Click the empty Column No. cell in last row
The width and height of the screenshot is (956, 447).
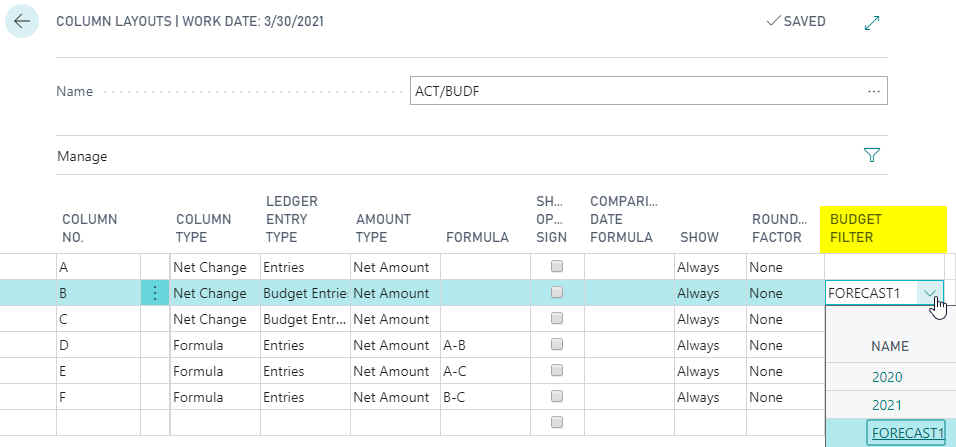click(x=98, y=423)
